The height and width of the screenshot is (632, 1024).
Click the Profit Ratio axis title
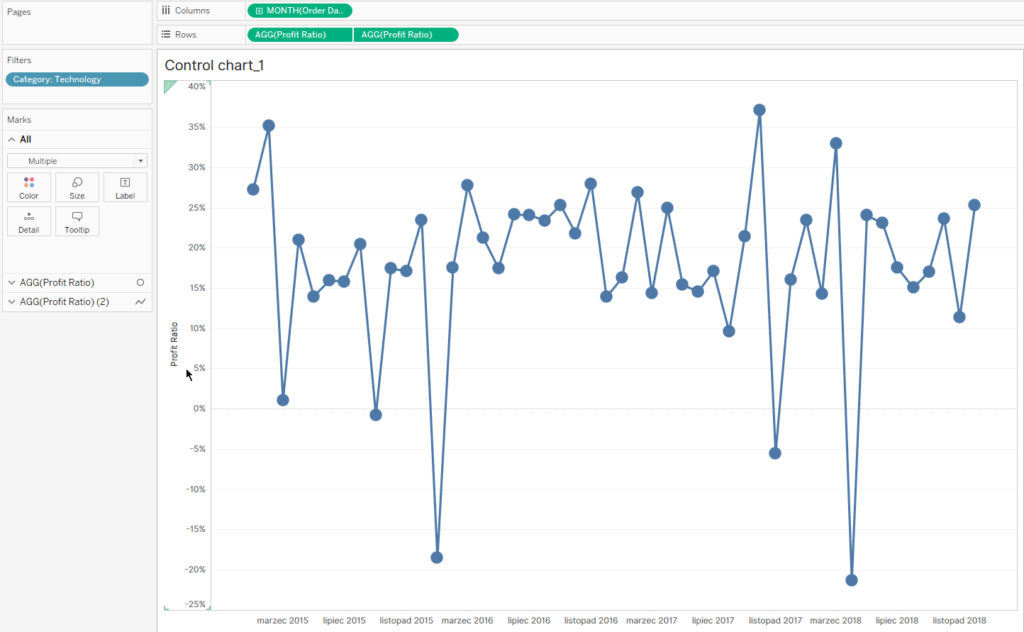tap(174, 344)
